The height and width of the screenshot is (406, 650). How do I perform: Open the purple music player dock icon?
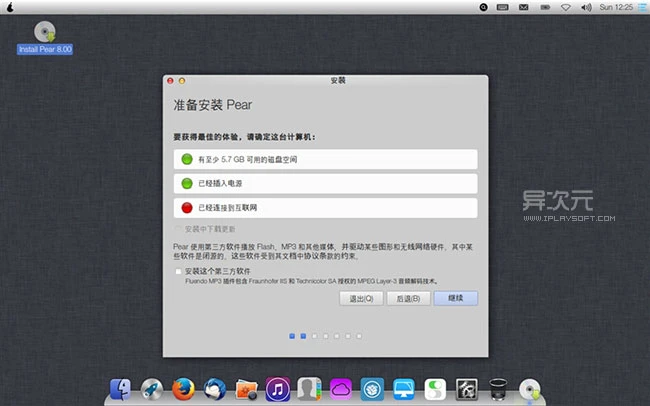click(x=278, y=389)
